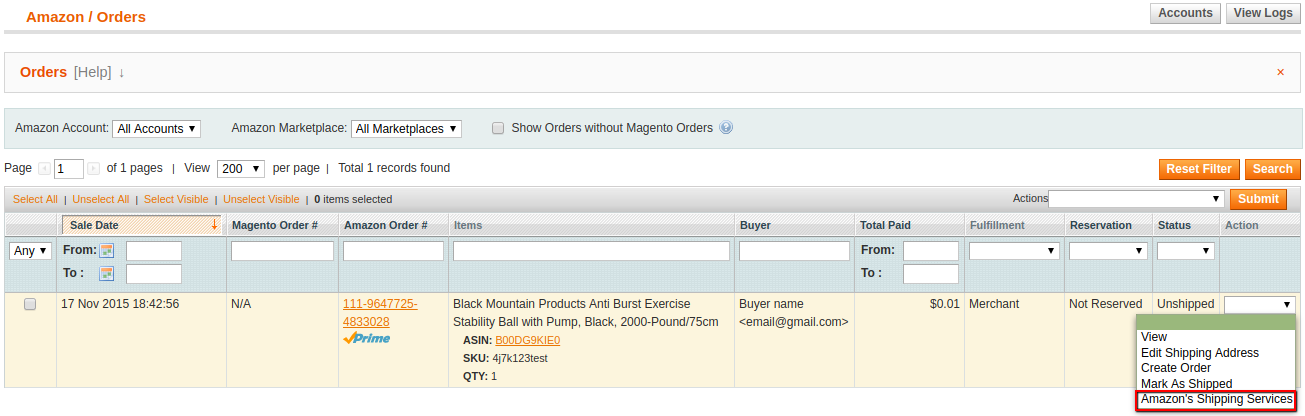Viewport: 1305px width, 416px height.
Task: Click the Prime badge in order row
Action: 366,339
